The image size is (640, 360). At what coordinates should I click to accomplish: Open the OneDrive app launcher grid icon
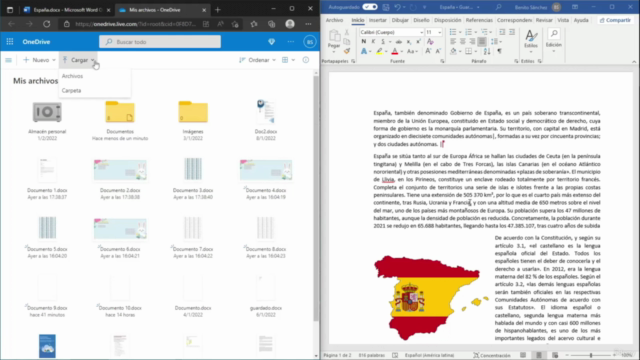(x=10, y=42)
